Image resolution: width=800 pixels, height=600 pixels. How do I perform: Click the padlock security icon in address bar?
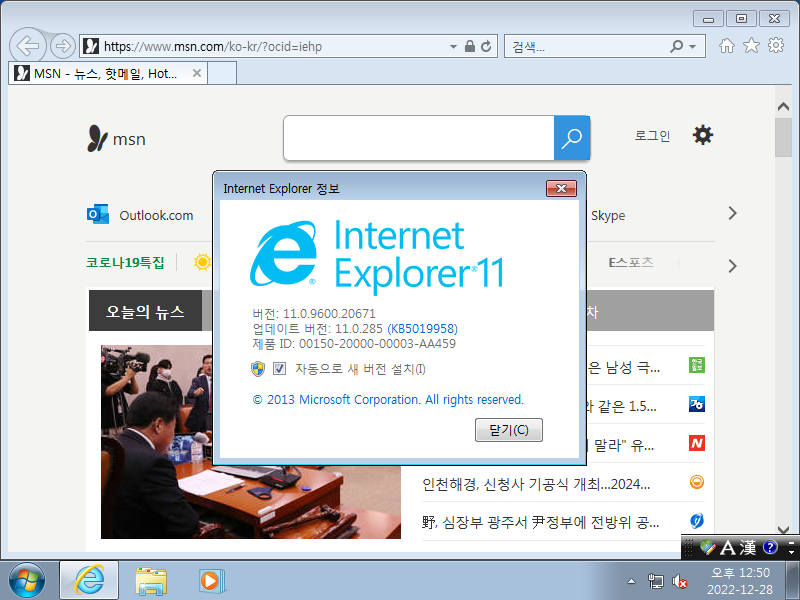[469, 46]
